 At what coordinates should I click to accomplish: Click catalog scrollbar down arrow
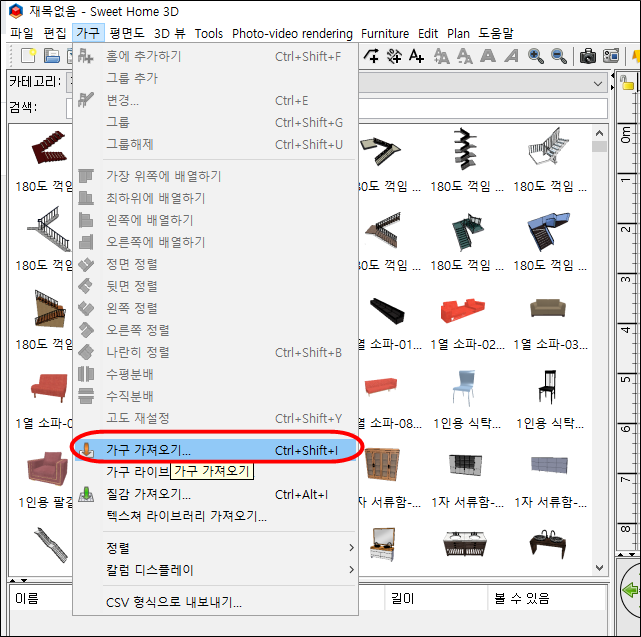[x=599, y=567]
